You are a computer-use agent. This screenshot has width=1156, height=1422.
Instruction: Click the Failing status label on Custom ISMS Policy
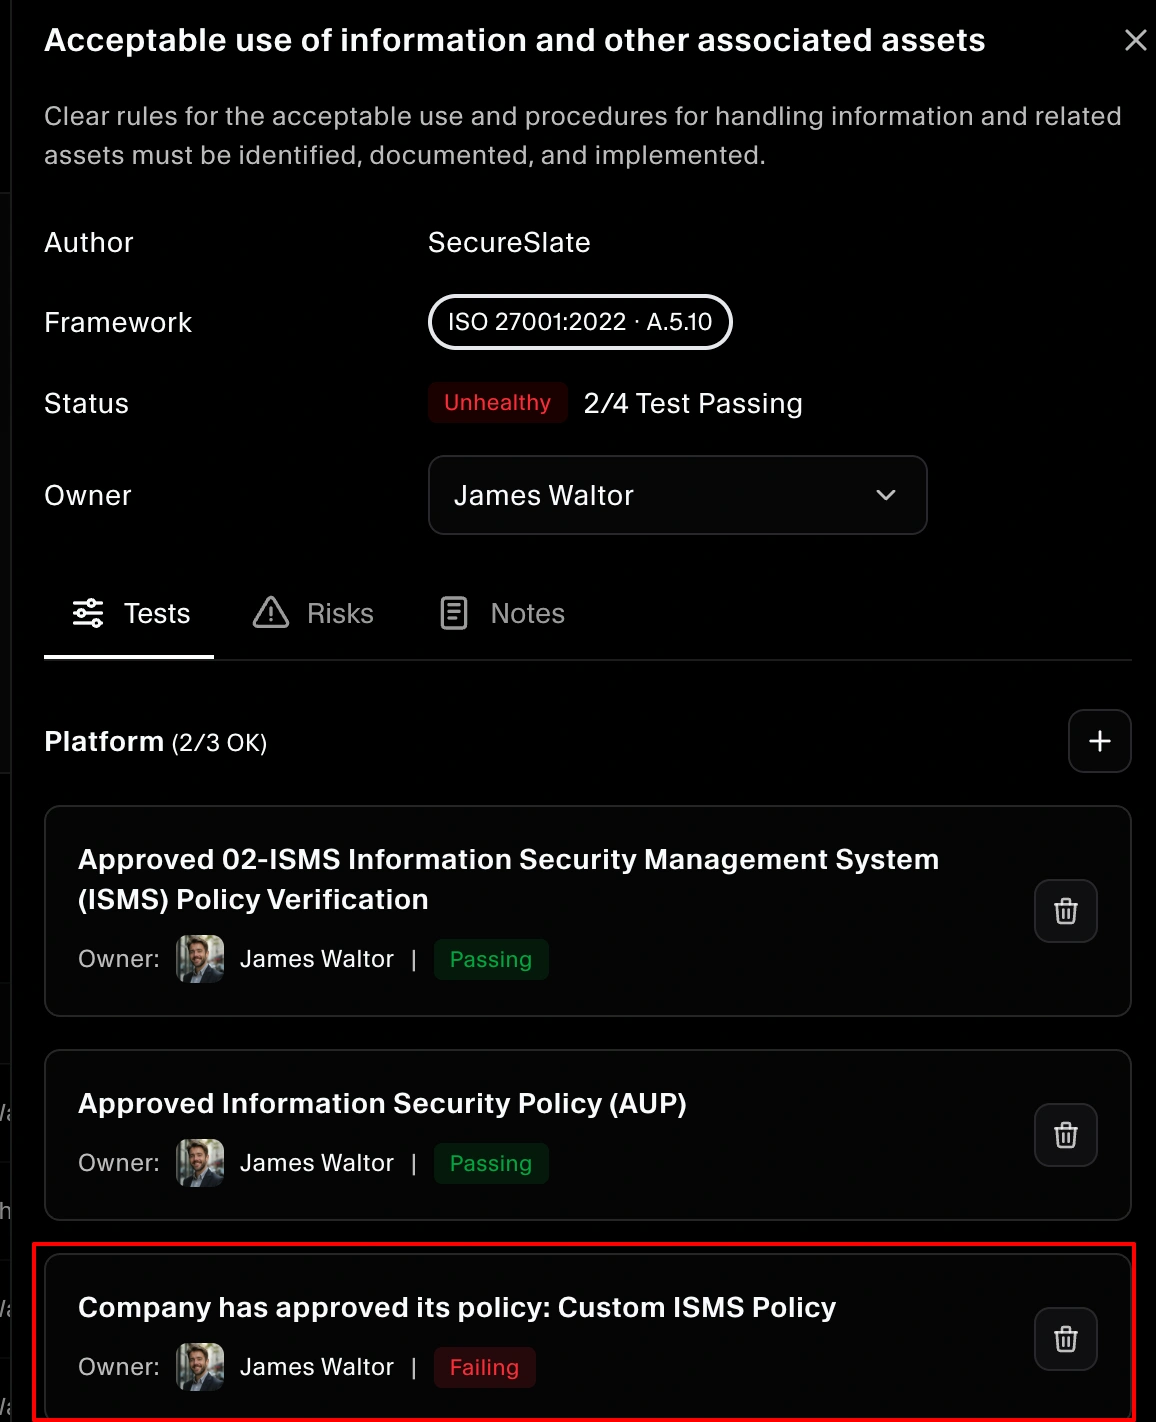pyautogui.click(x=484, y=1367)
